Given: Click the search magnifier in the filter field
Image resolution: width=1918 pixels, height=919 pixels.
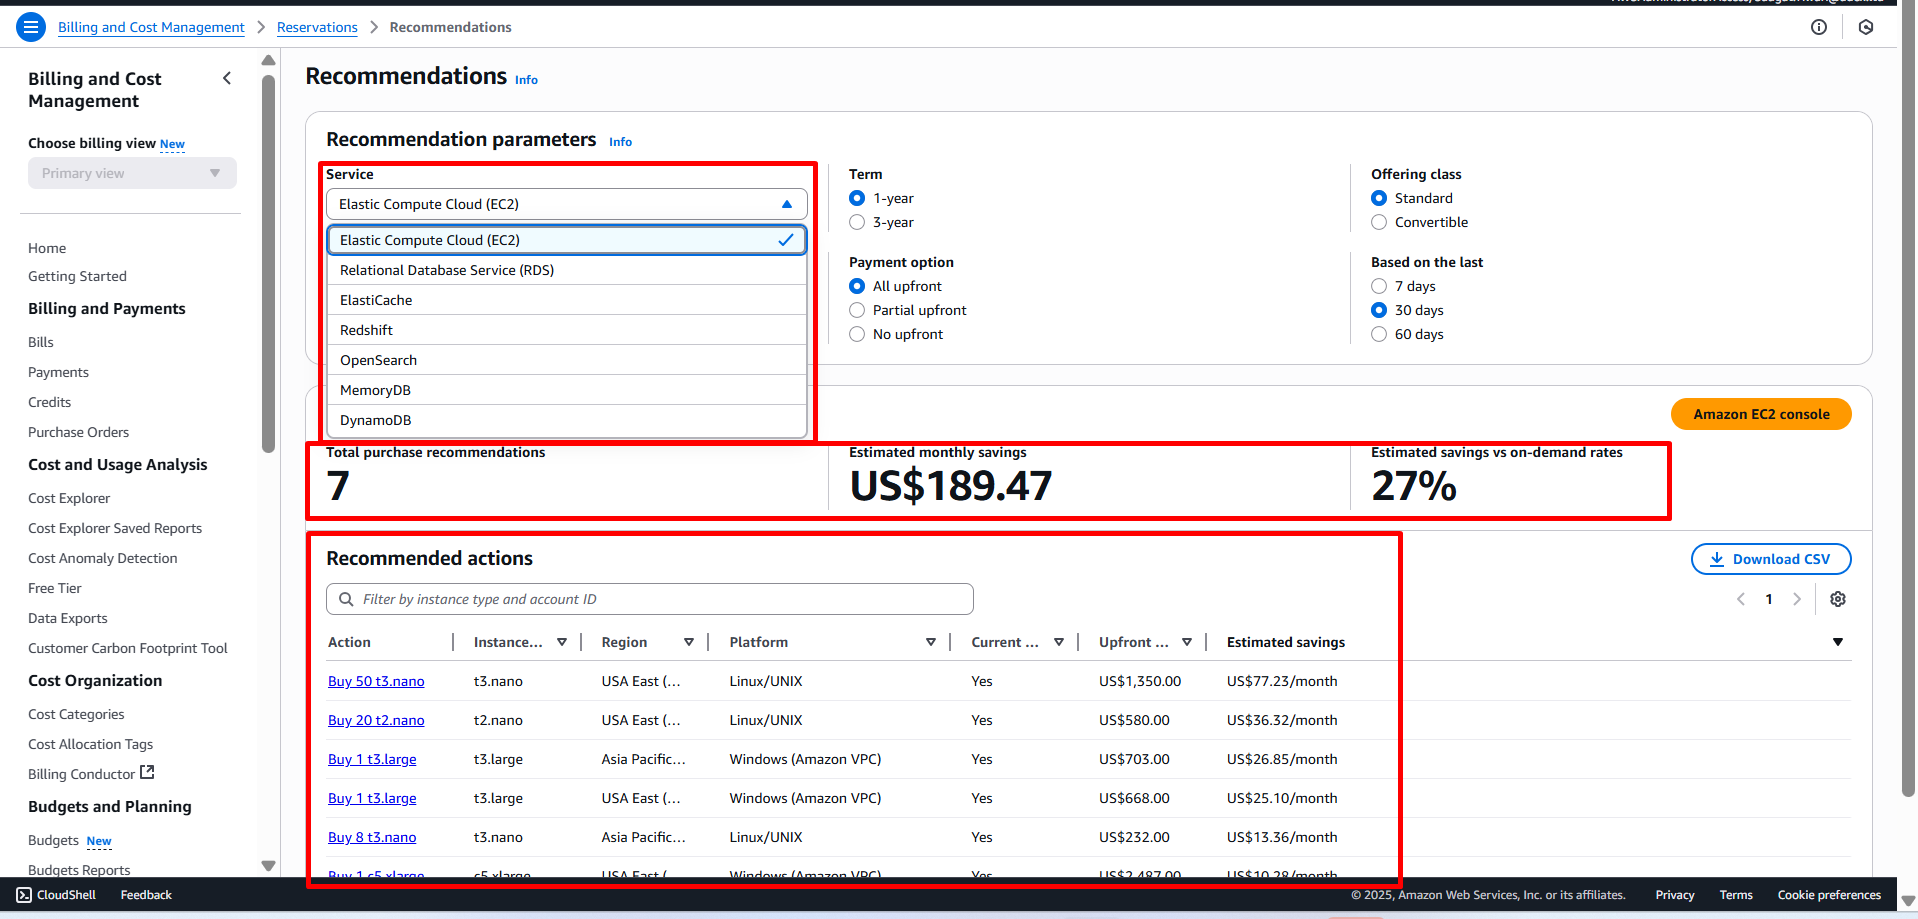Looking at the screenshot, I should click(x=345, y=598).
